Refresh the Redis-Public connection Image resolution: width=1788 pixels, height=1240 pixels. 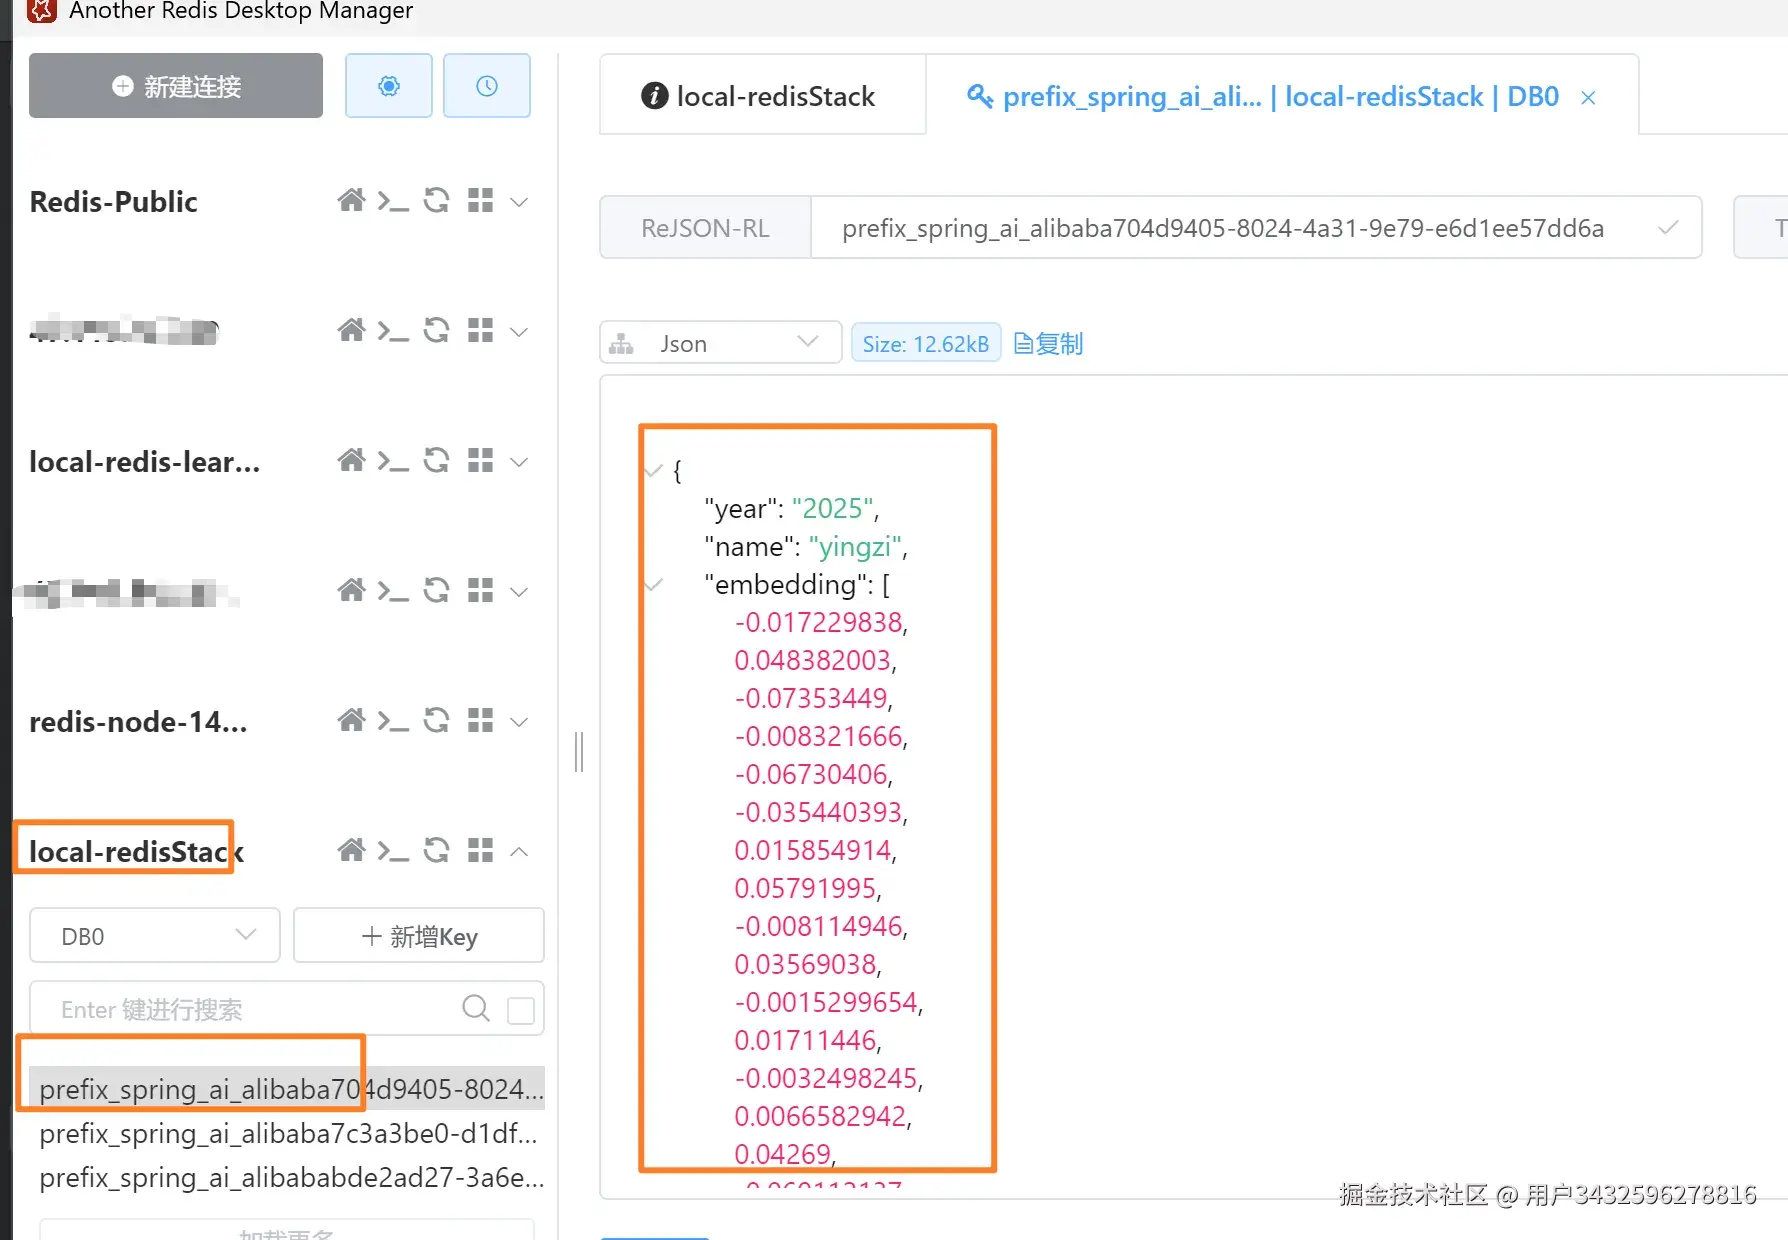click(x=436, y=201)
